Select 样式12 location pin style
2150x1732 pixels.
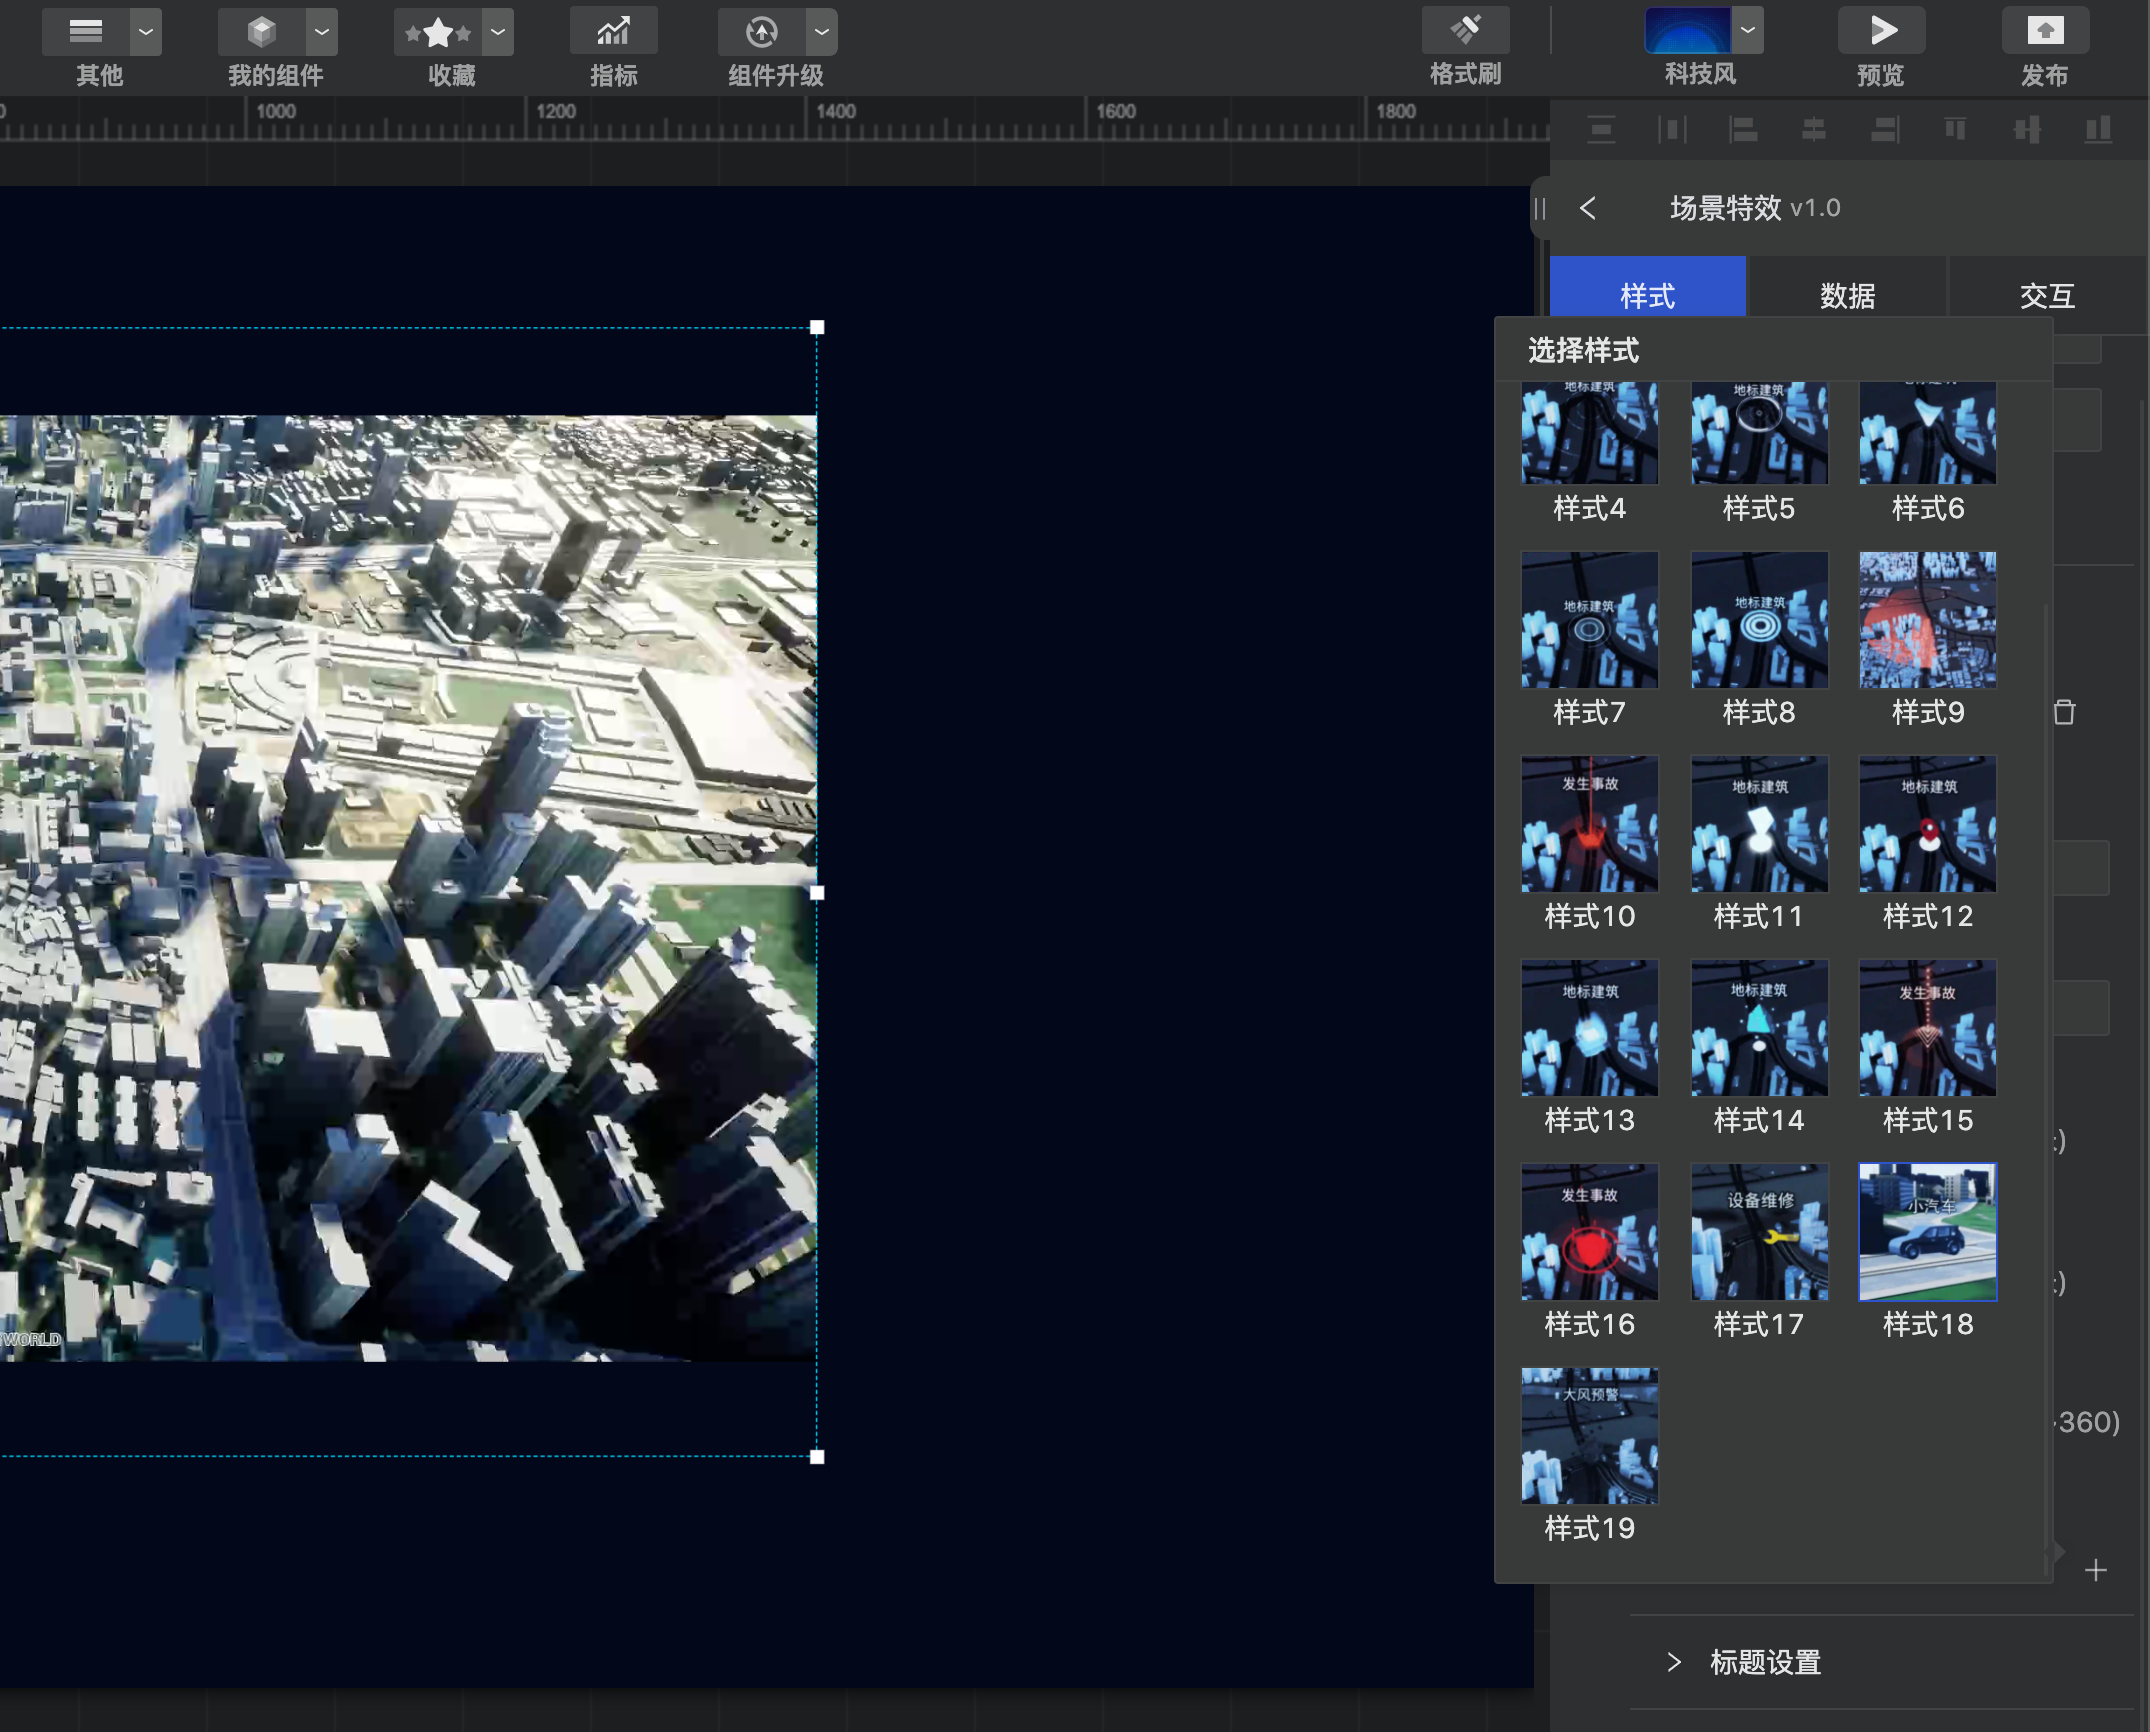[x=1928, y=824]
